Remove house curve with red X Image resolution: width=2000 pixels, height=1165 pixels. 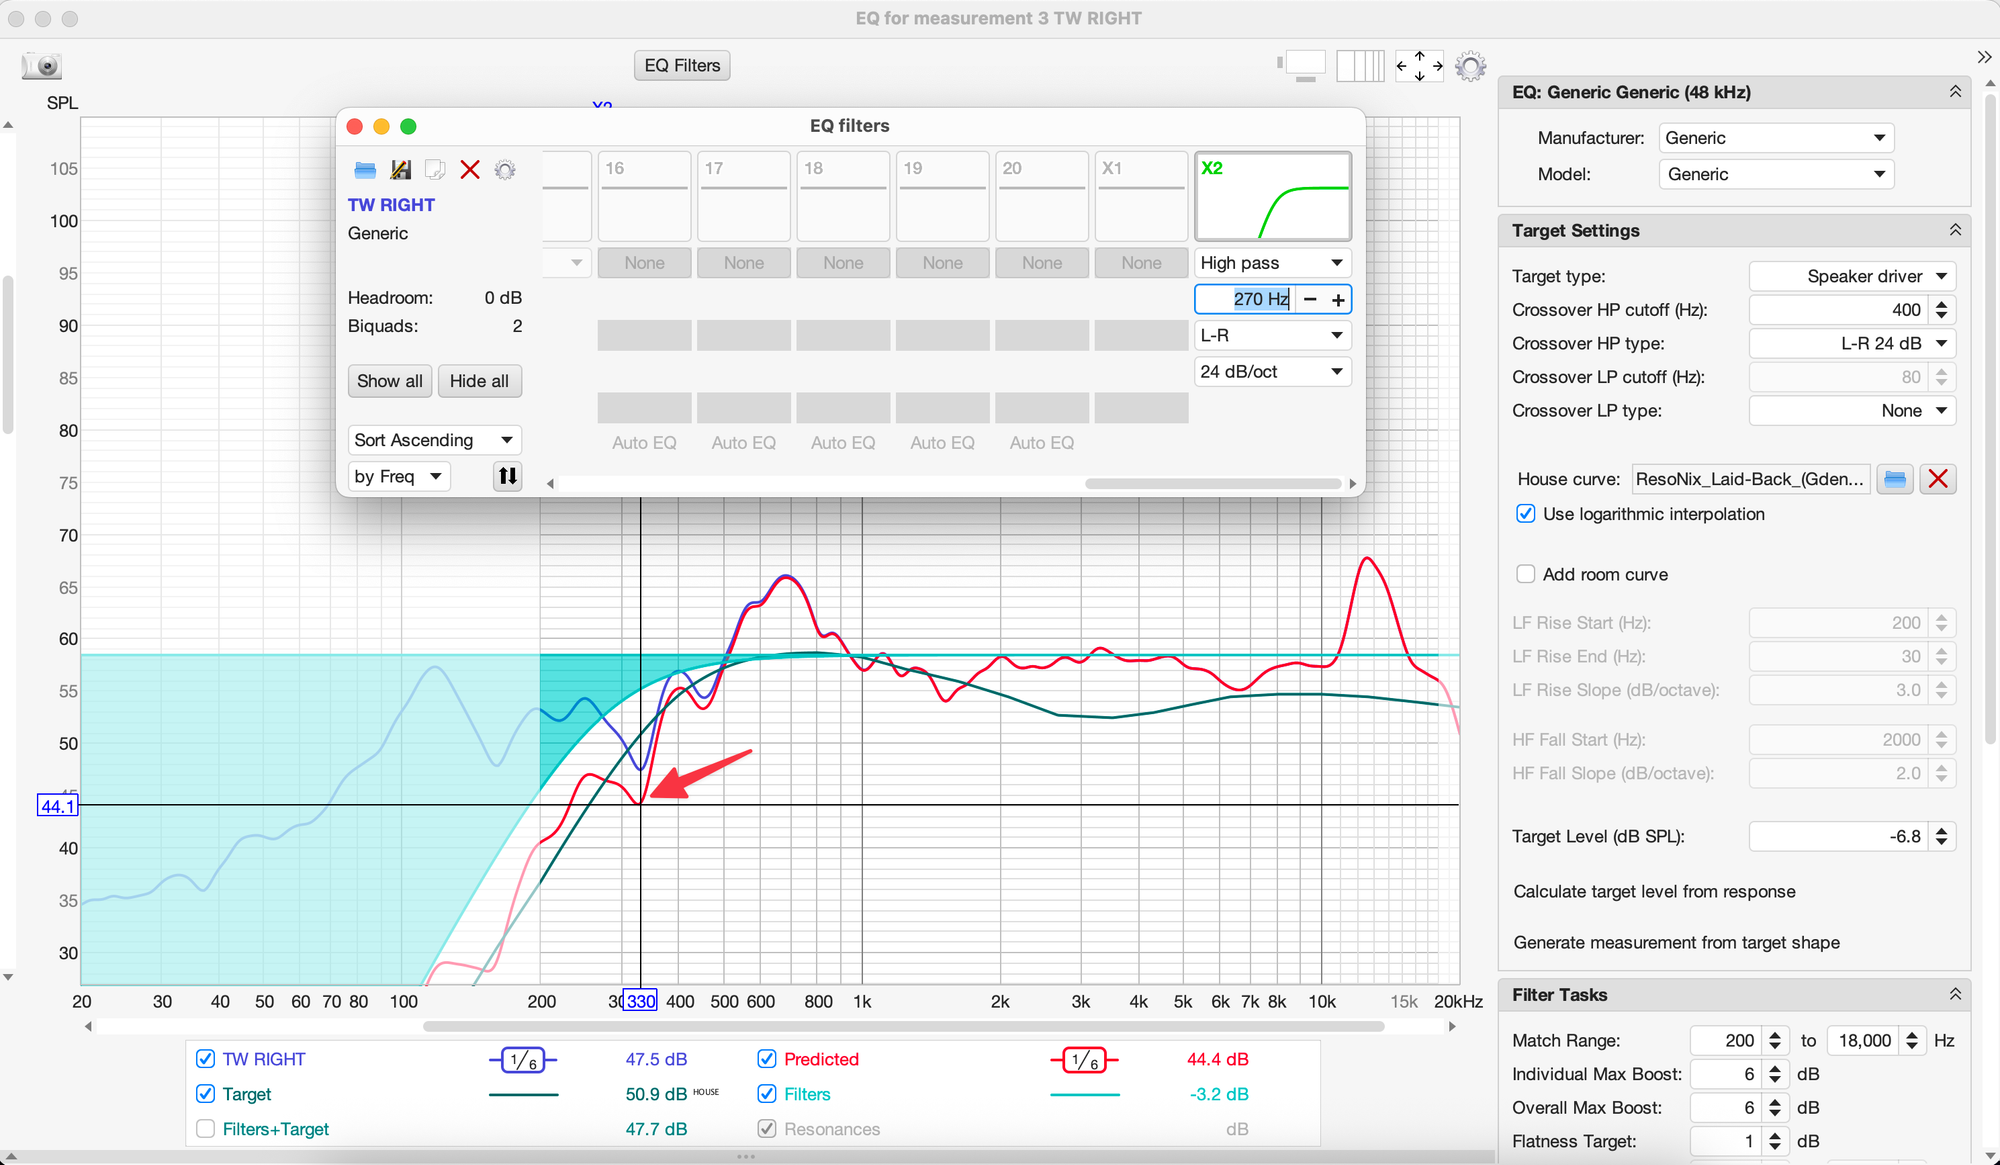coord(1937,479)
